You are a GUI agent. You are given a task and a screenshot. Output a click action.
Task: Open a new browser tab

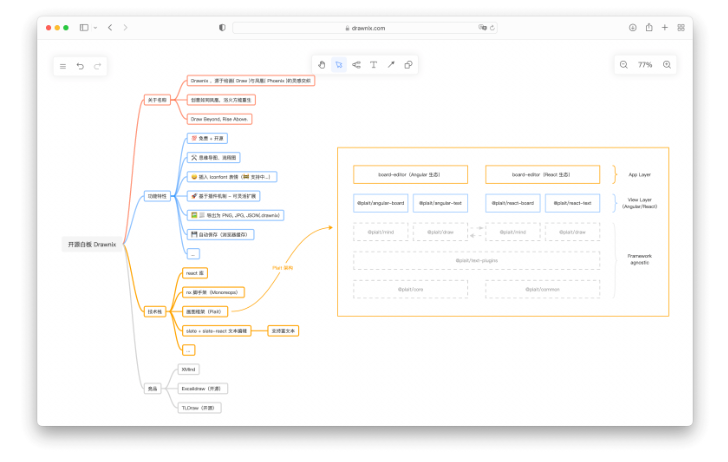(x=665, y=27)
